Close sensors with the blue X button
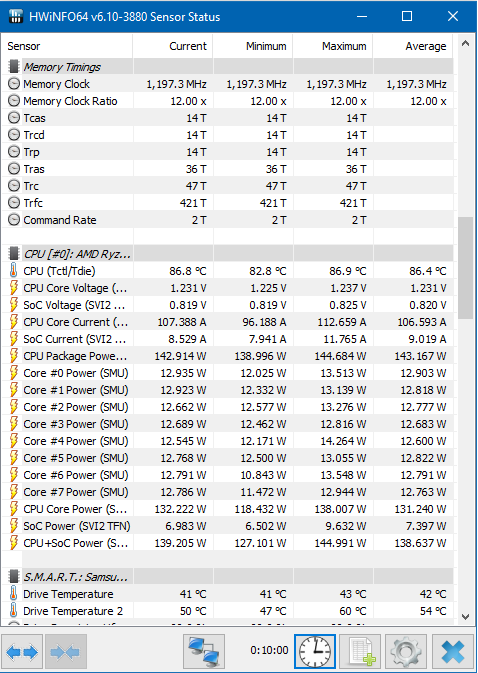Image resolution: width=478 pixels, height=673 pixels. 453,652
